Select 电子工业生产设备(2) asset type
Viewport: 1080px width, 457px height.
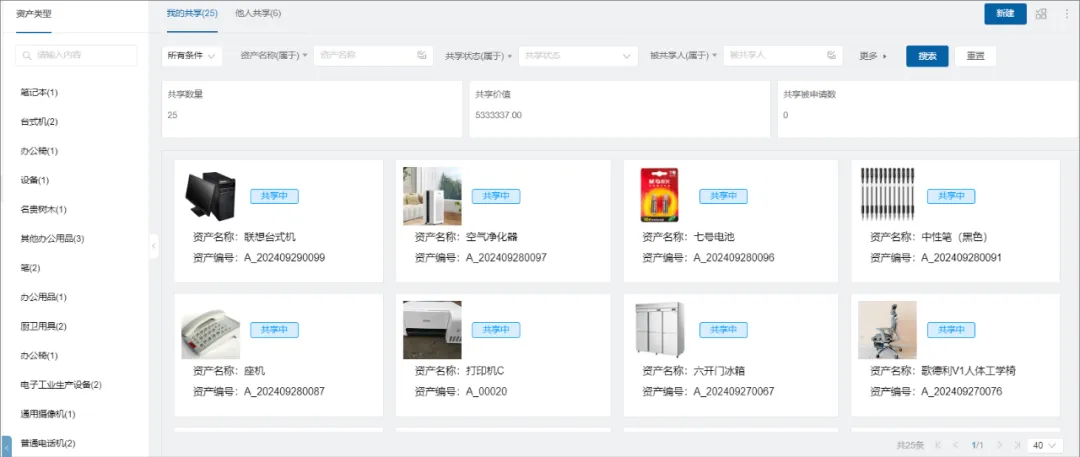tap(61, 385)
